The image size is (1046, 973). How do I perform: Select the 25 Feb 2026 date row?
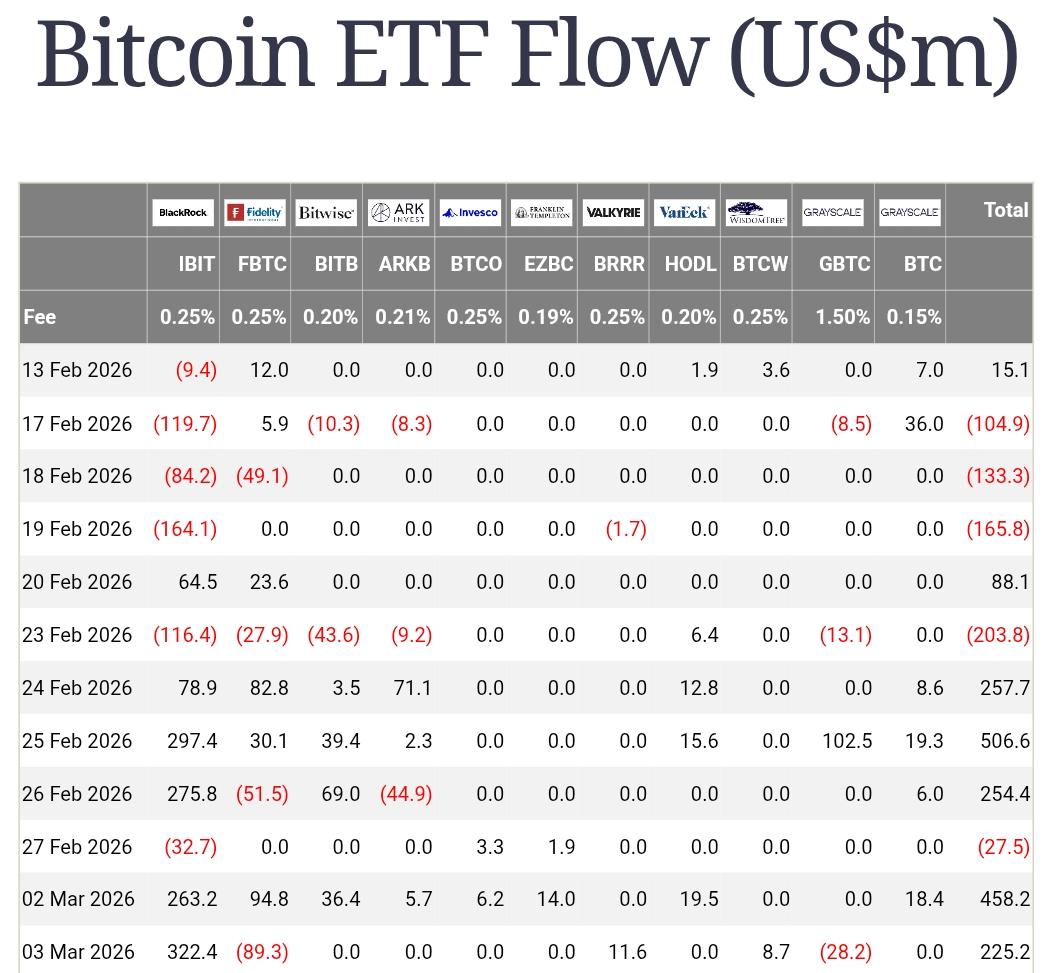pos(77,741)
